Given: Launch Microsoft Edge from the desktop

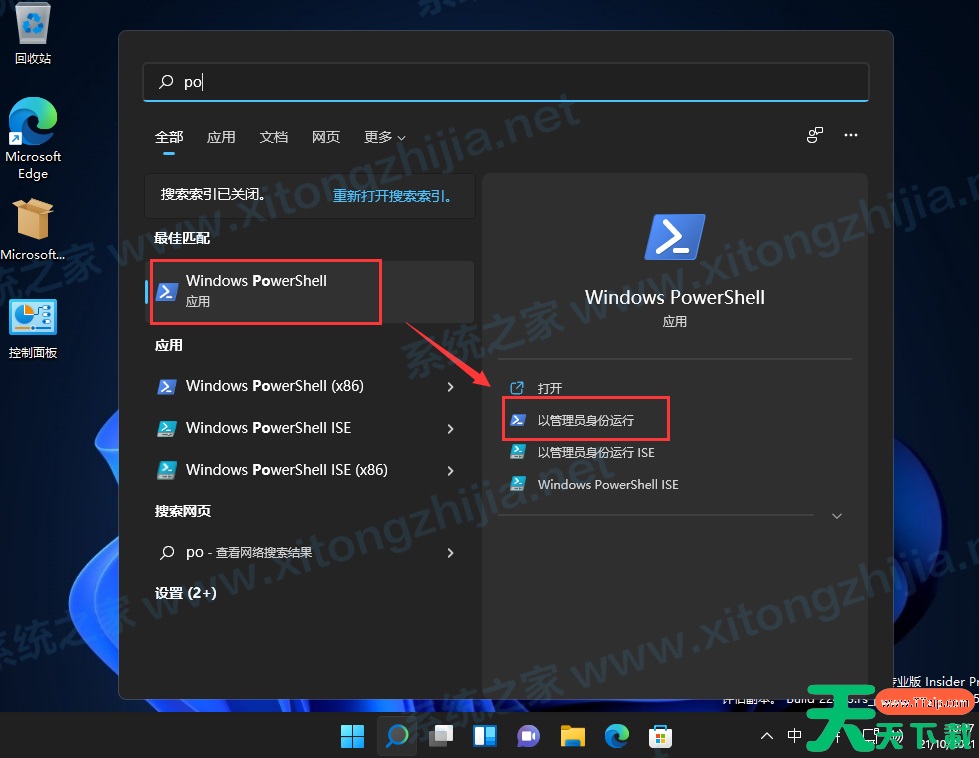Looking at the screenshot, I should pyautogui.click(x=33, y=139).
